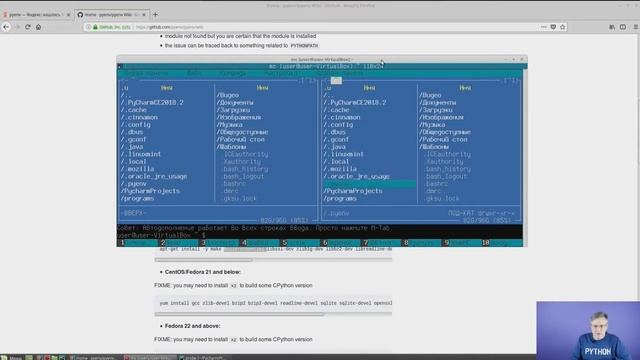Close the pyenv/pyenv Wiki tab
The image size is (640, 360).
tap(144, 15)
